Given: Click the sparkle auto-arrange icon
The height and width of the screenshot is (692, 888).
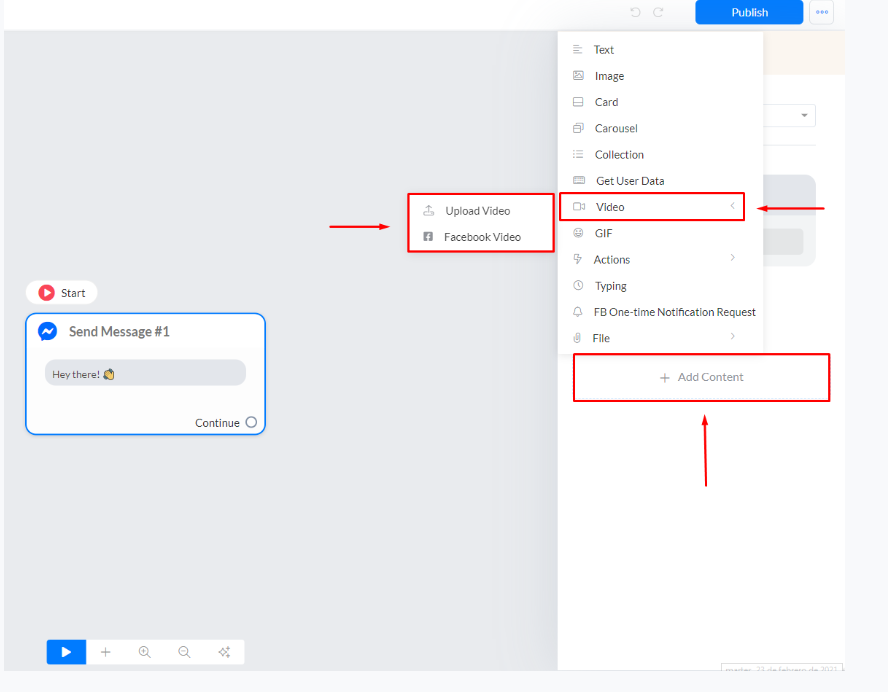Looking at the screenshot, I should tap(224, 652).
